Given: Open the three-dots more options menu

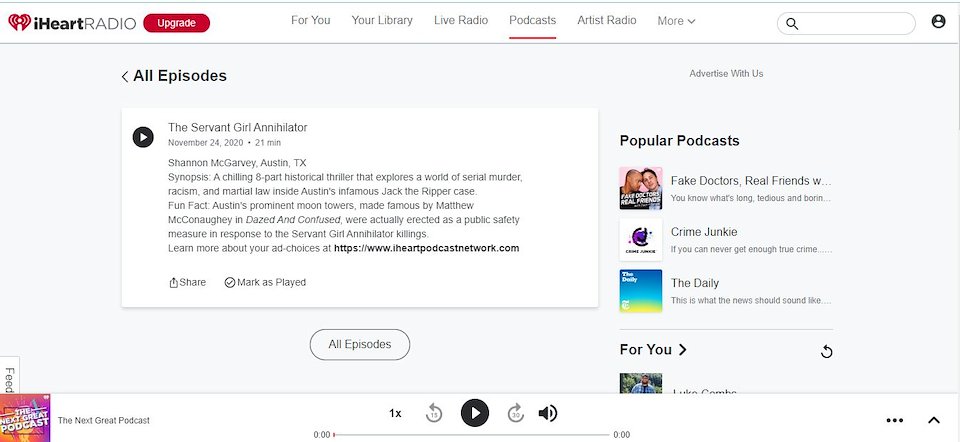Looking at the screenshot, I should pyautogui.click(x=894, y=420).
